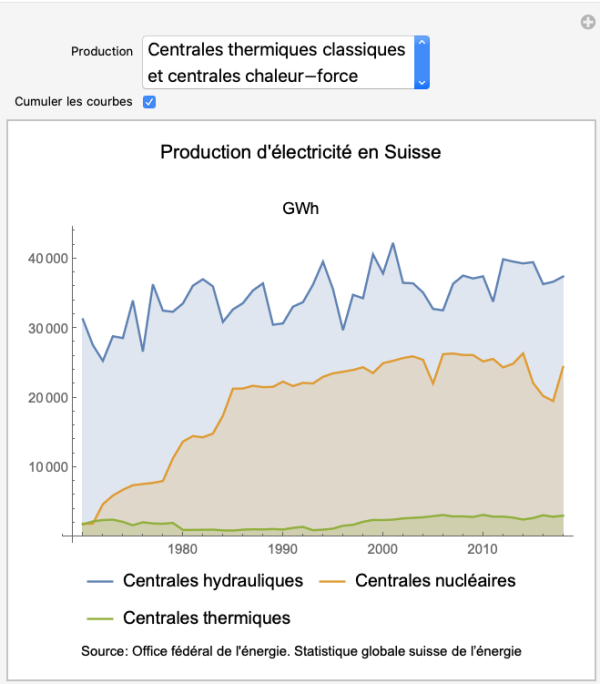Click the plus icon in top-right corner

click(588, 22)
